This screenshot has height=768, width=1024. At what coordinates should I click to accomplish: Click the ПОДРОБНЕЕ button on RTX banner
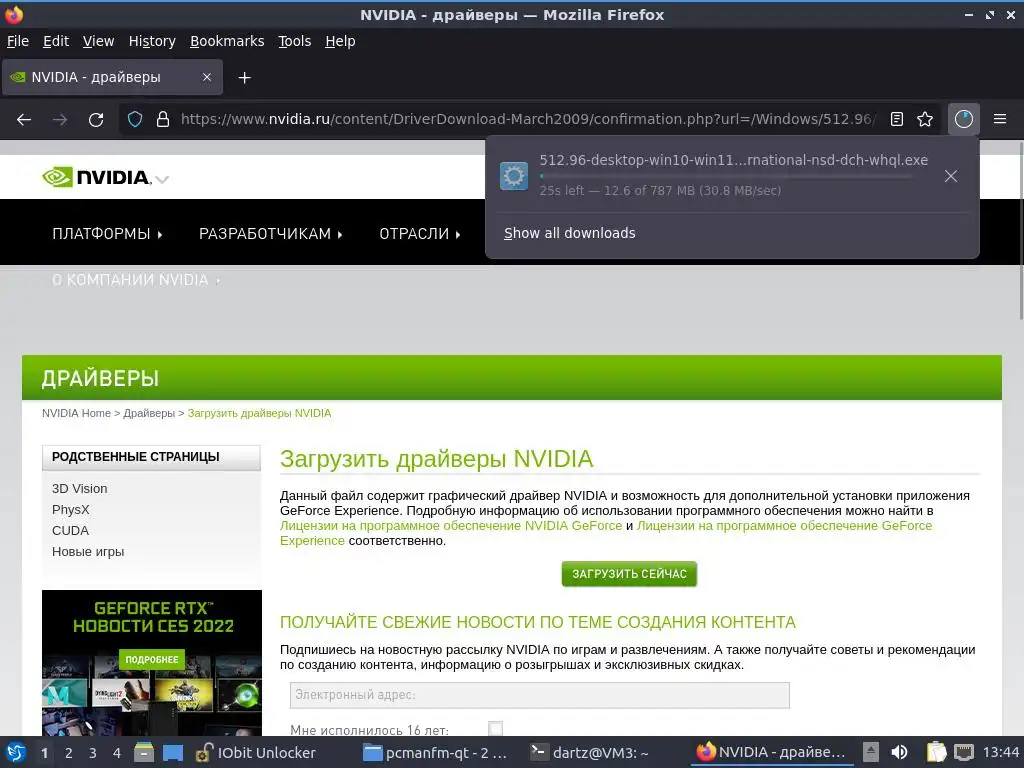pos(152,660)
